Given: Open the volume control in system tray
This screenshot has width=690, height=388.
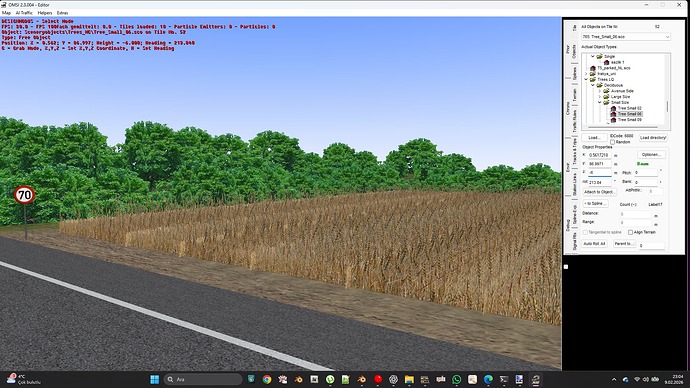Looking at the screenshot, I should tap(646, 379).
